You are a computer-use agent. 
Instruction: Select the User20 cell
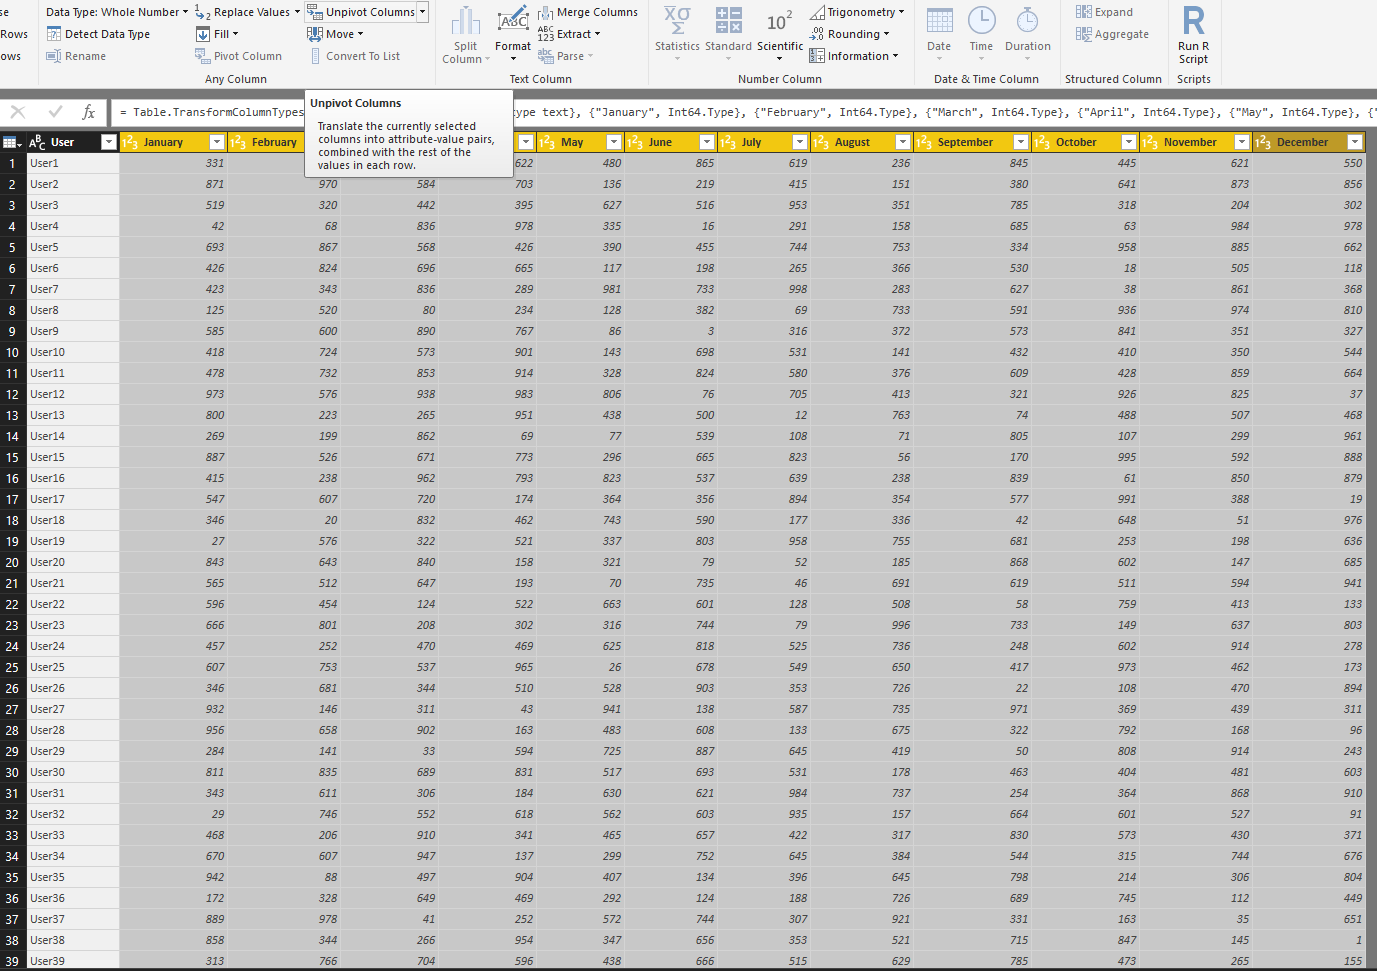pos(73,562)
